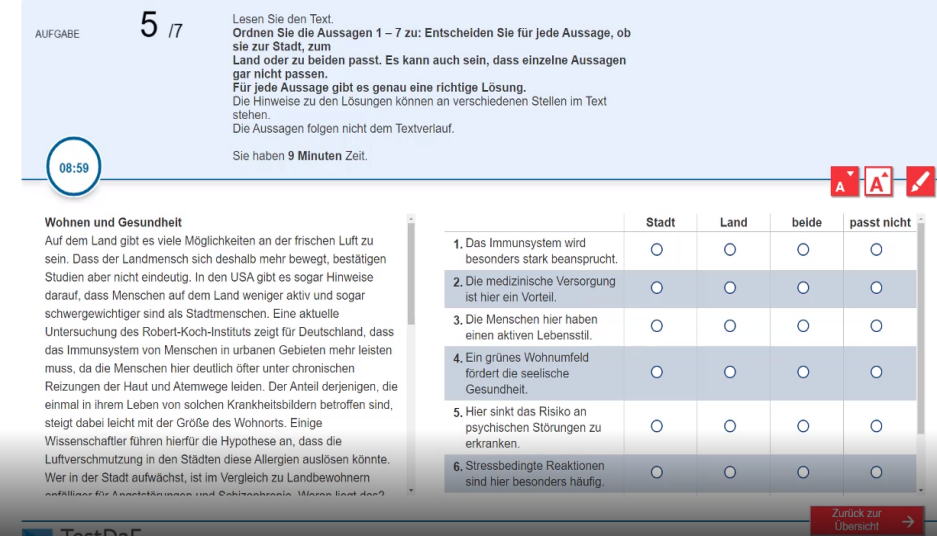
Task: Select Land for statement 1 Immunsystem
Action: [x=730, y=250]
